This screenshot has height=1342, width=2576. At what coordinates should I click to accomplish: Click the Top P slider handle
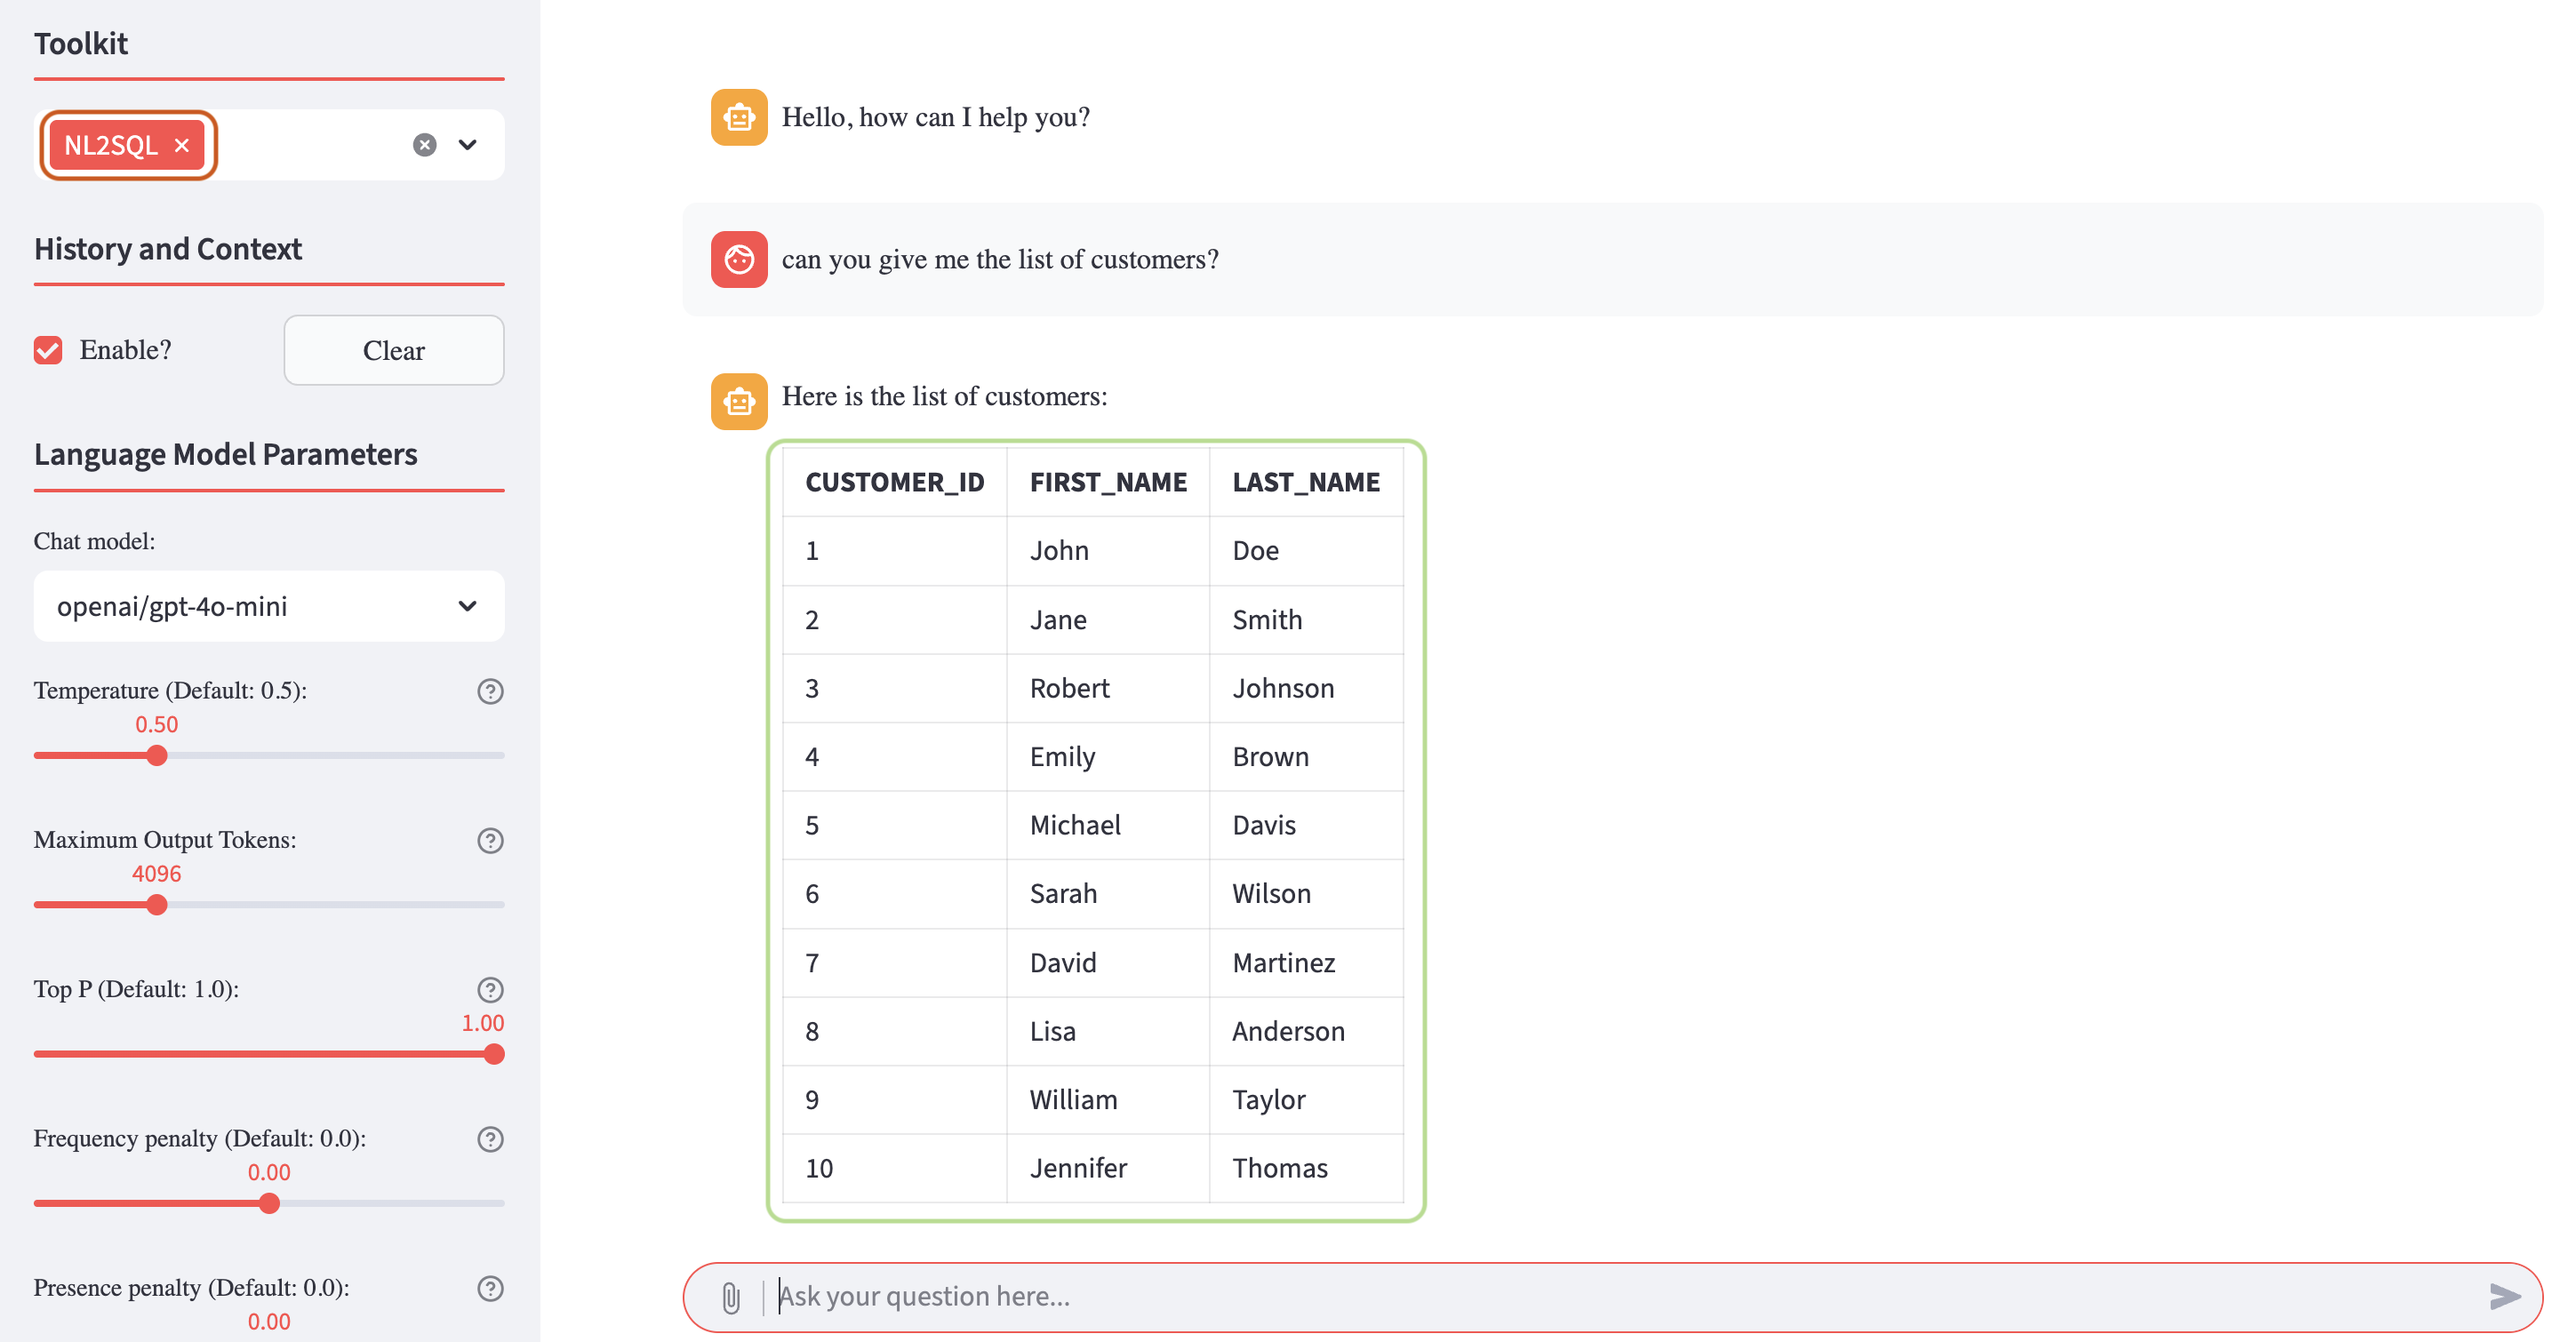pos(494,1054)
